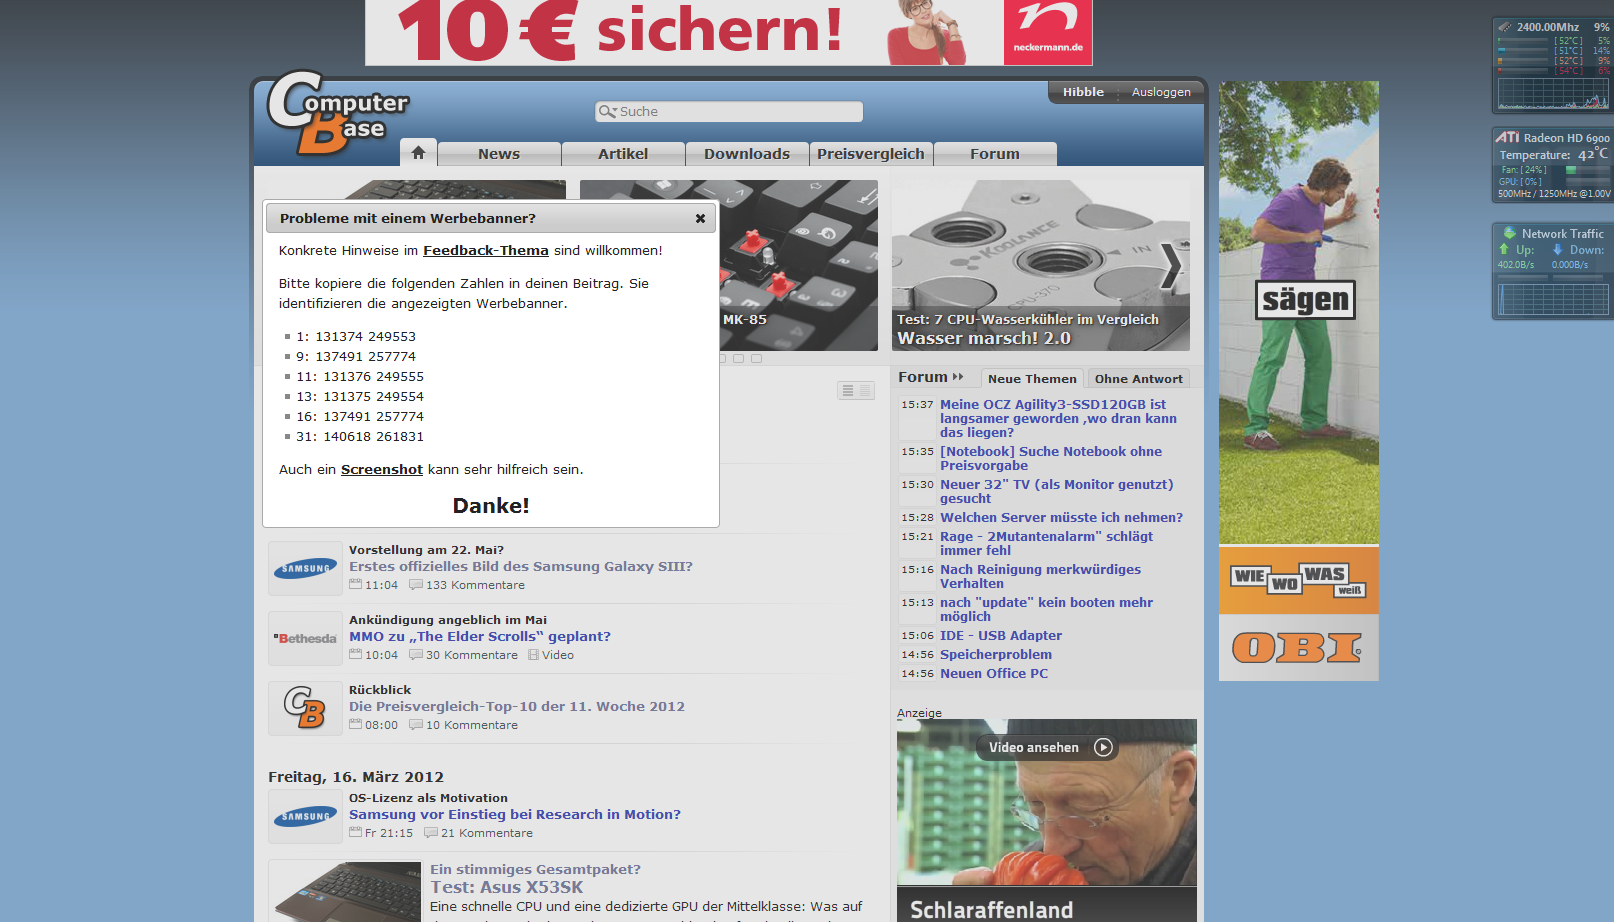Screen dimensions: 1614x922
Task: Open the Hibble user profile link
Action: click(x=1083, y=92)
